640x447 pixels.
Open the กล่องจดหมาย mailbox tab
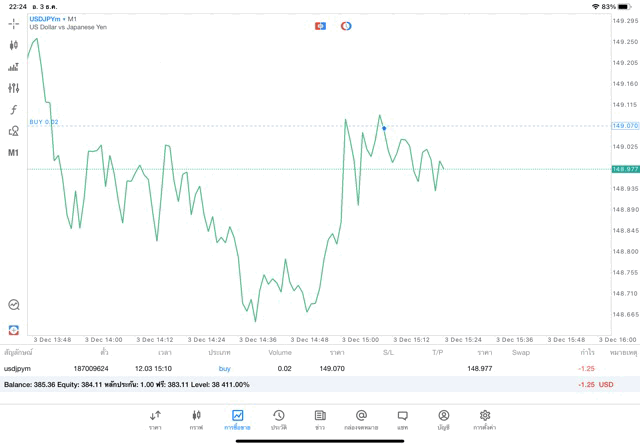(361, 419)
